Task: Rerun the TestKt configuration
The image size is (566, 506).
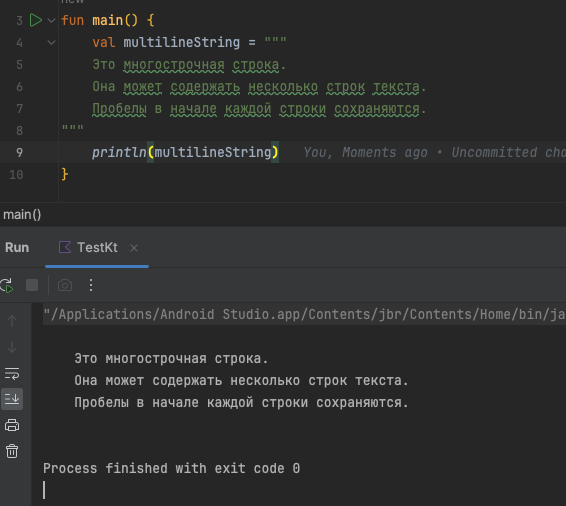Action: [x=7, y=285]
